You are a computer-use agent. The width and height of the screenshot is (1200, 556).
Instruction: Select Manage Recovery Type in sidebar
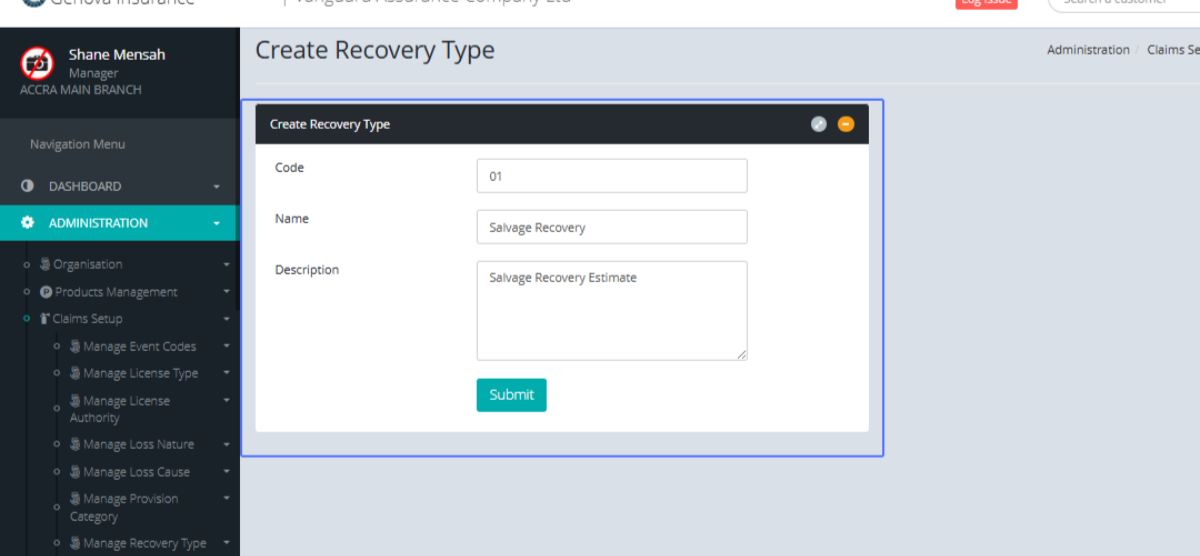(144, 543)
